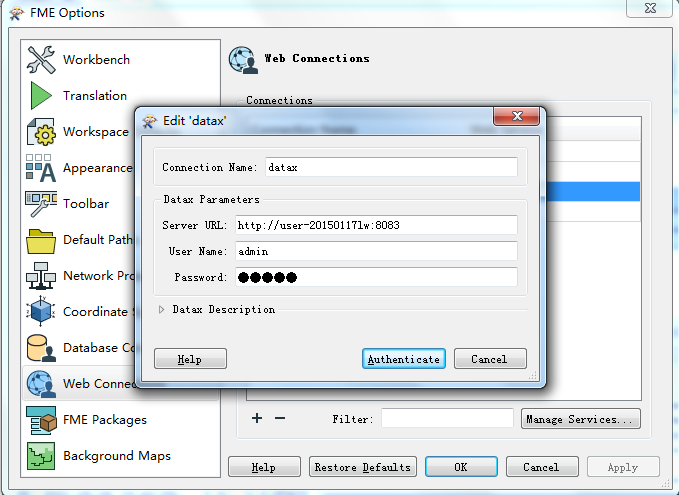Focus the Connection Name field
This screenshot has height=495, width=679.
391,167
